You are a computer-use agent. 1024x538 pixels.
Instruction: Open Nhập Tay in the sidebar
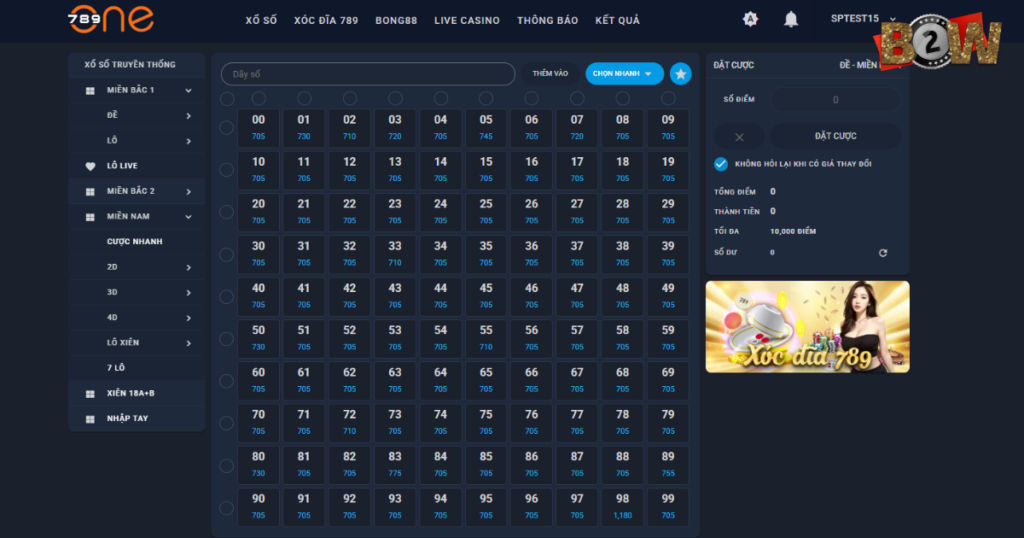pos(127,419)
